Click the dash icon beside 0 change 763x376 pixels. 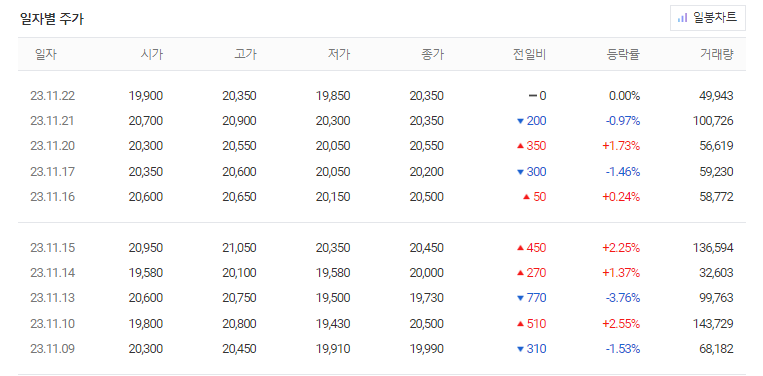tap(533, 96)
